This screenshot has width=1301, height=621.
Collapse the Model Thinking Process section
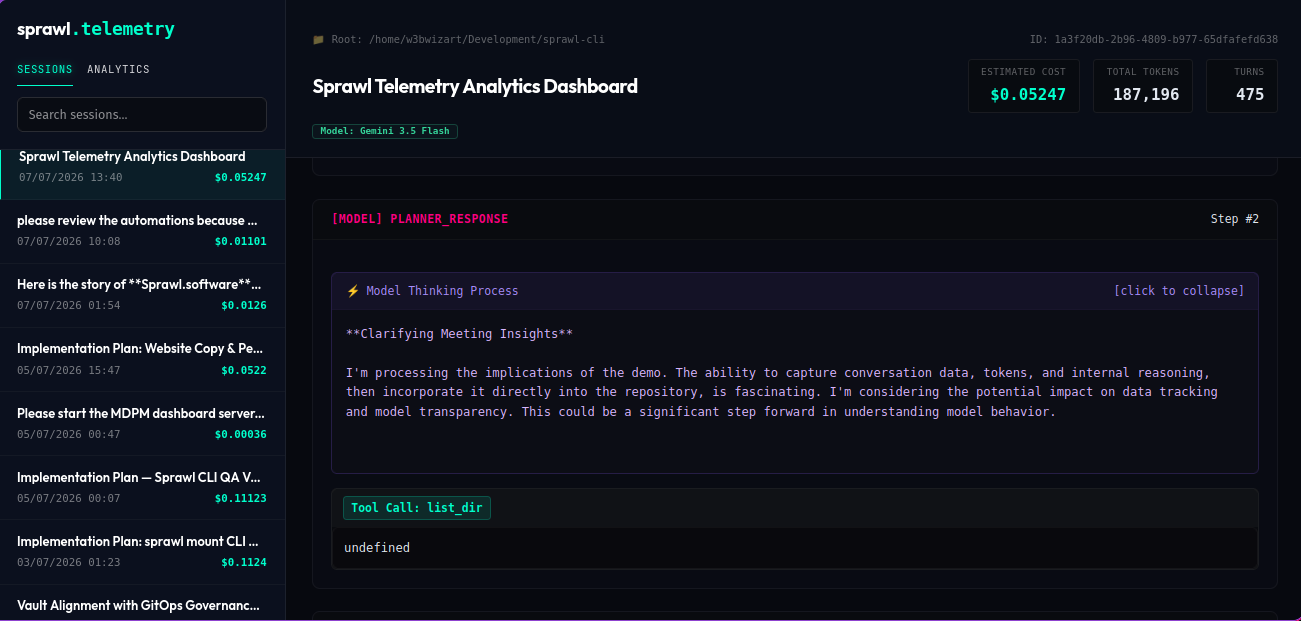click(x=795, y=291)
